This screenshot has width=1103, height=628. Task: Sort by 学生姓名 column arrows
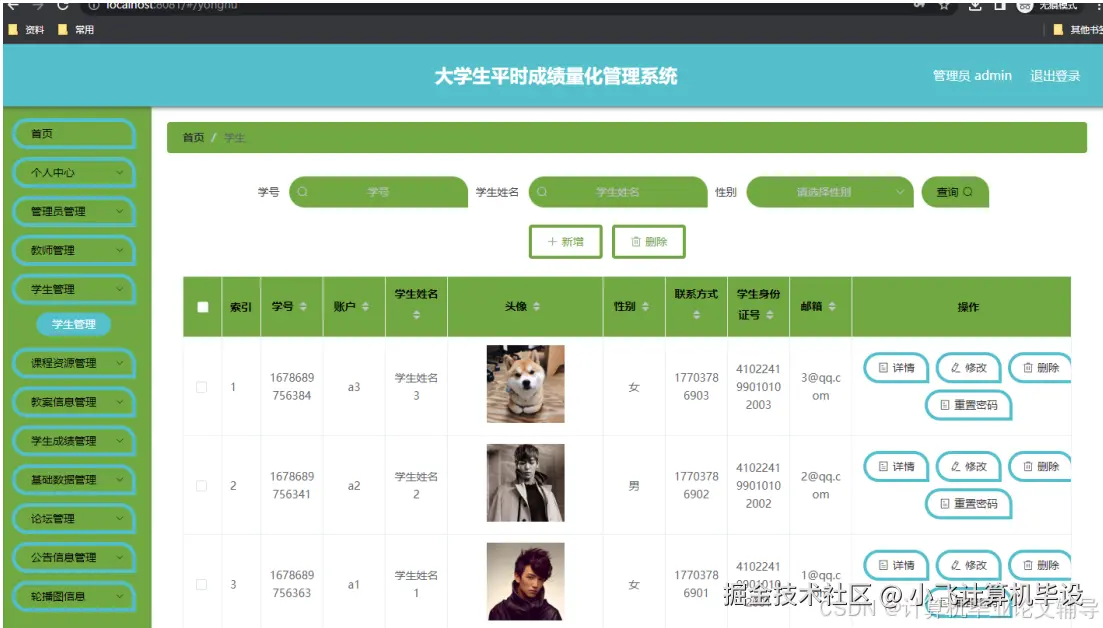pyautogui.click(x=416, y=315)
